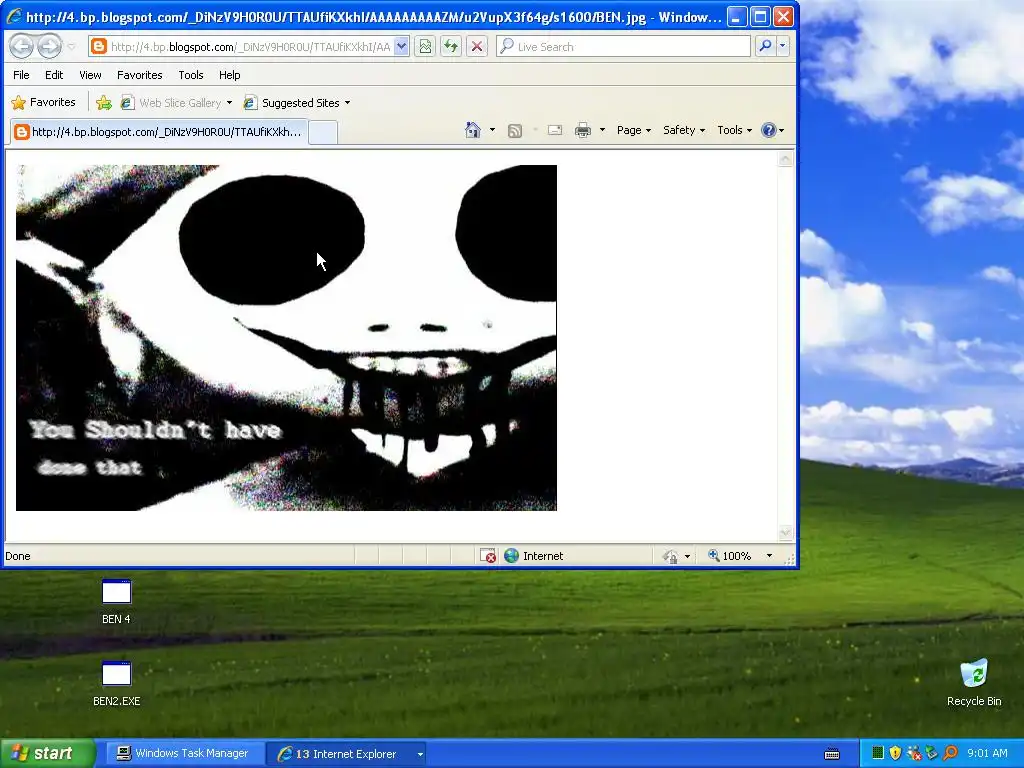Click the orange magnifier tray icon
The width and height of the screenshot is (1024, 768).
click(950, 753)
